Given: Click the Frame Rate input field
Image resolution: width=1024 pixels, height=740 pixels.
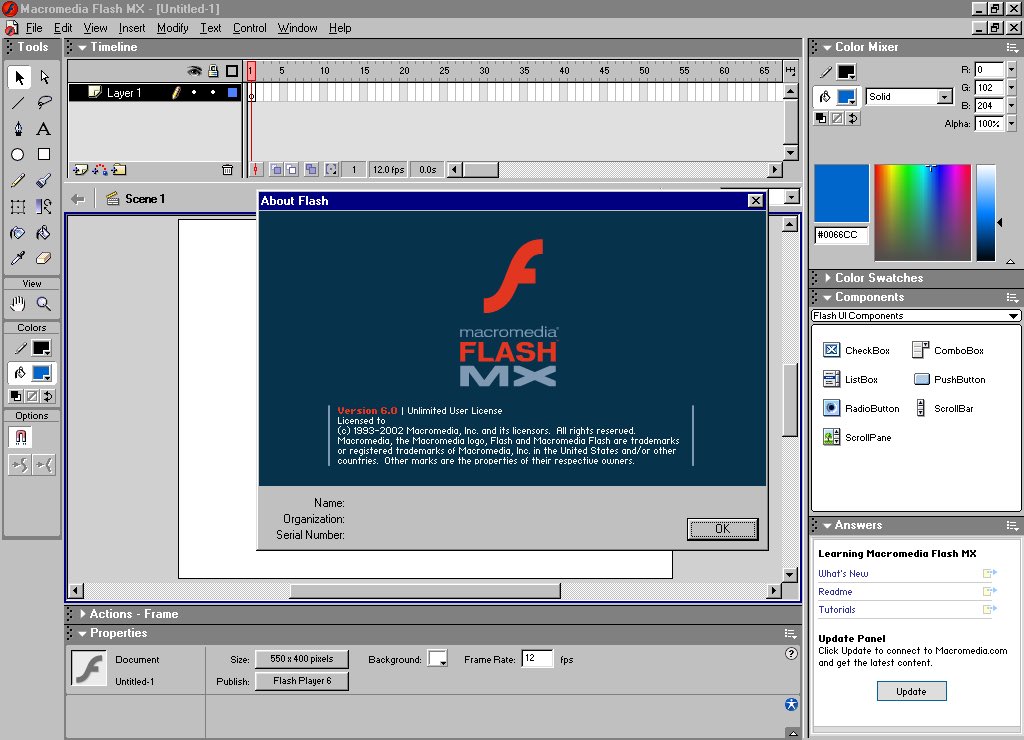Looking at the screenshot, I should point(537,658).
